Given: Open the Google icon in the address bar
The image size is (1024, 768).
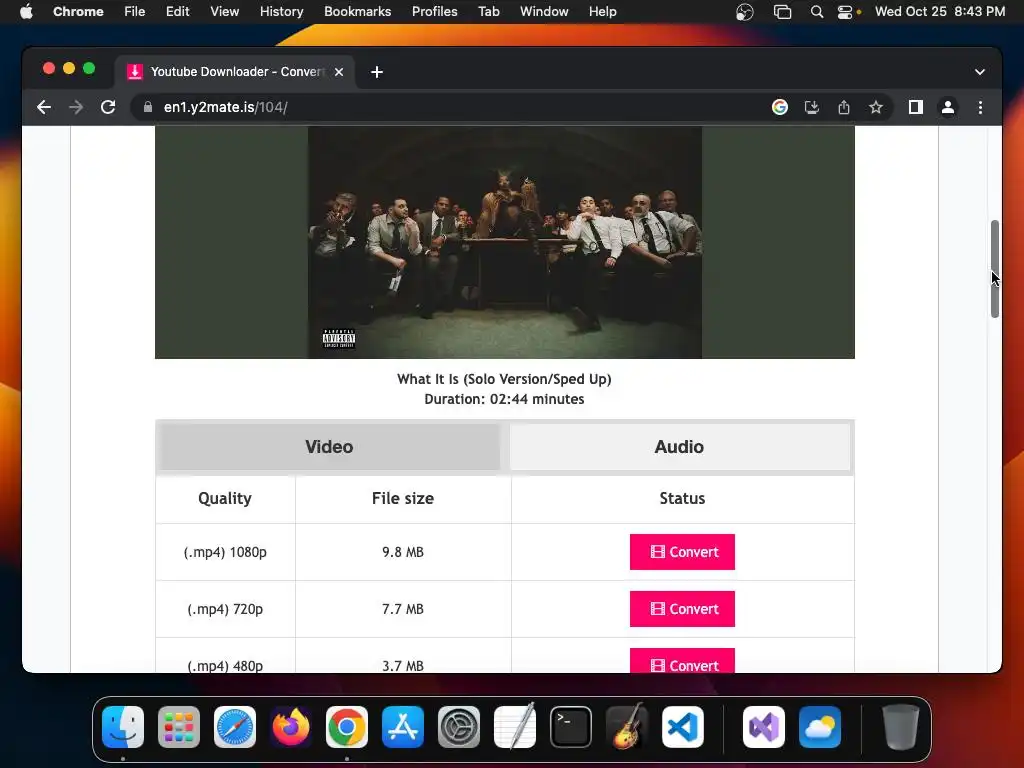Looking at the screenshot, I should [x=780, y=107].
